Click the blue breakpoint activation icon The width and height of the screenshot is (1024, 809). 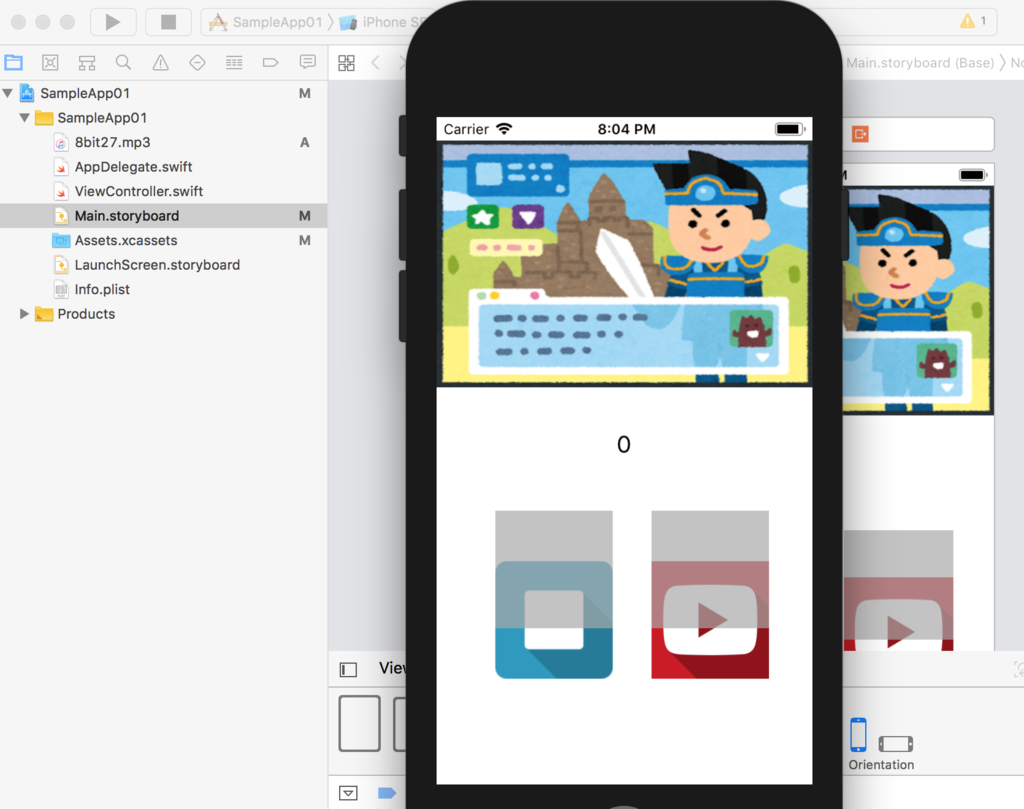point(387,793)
